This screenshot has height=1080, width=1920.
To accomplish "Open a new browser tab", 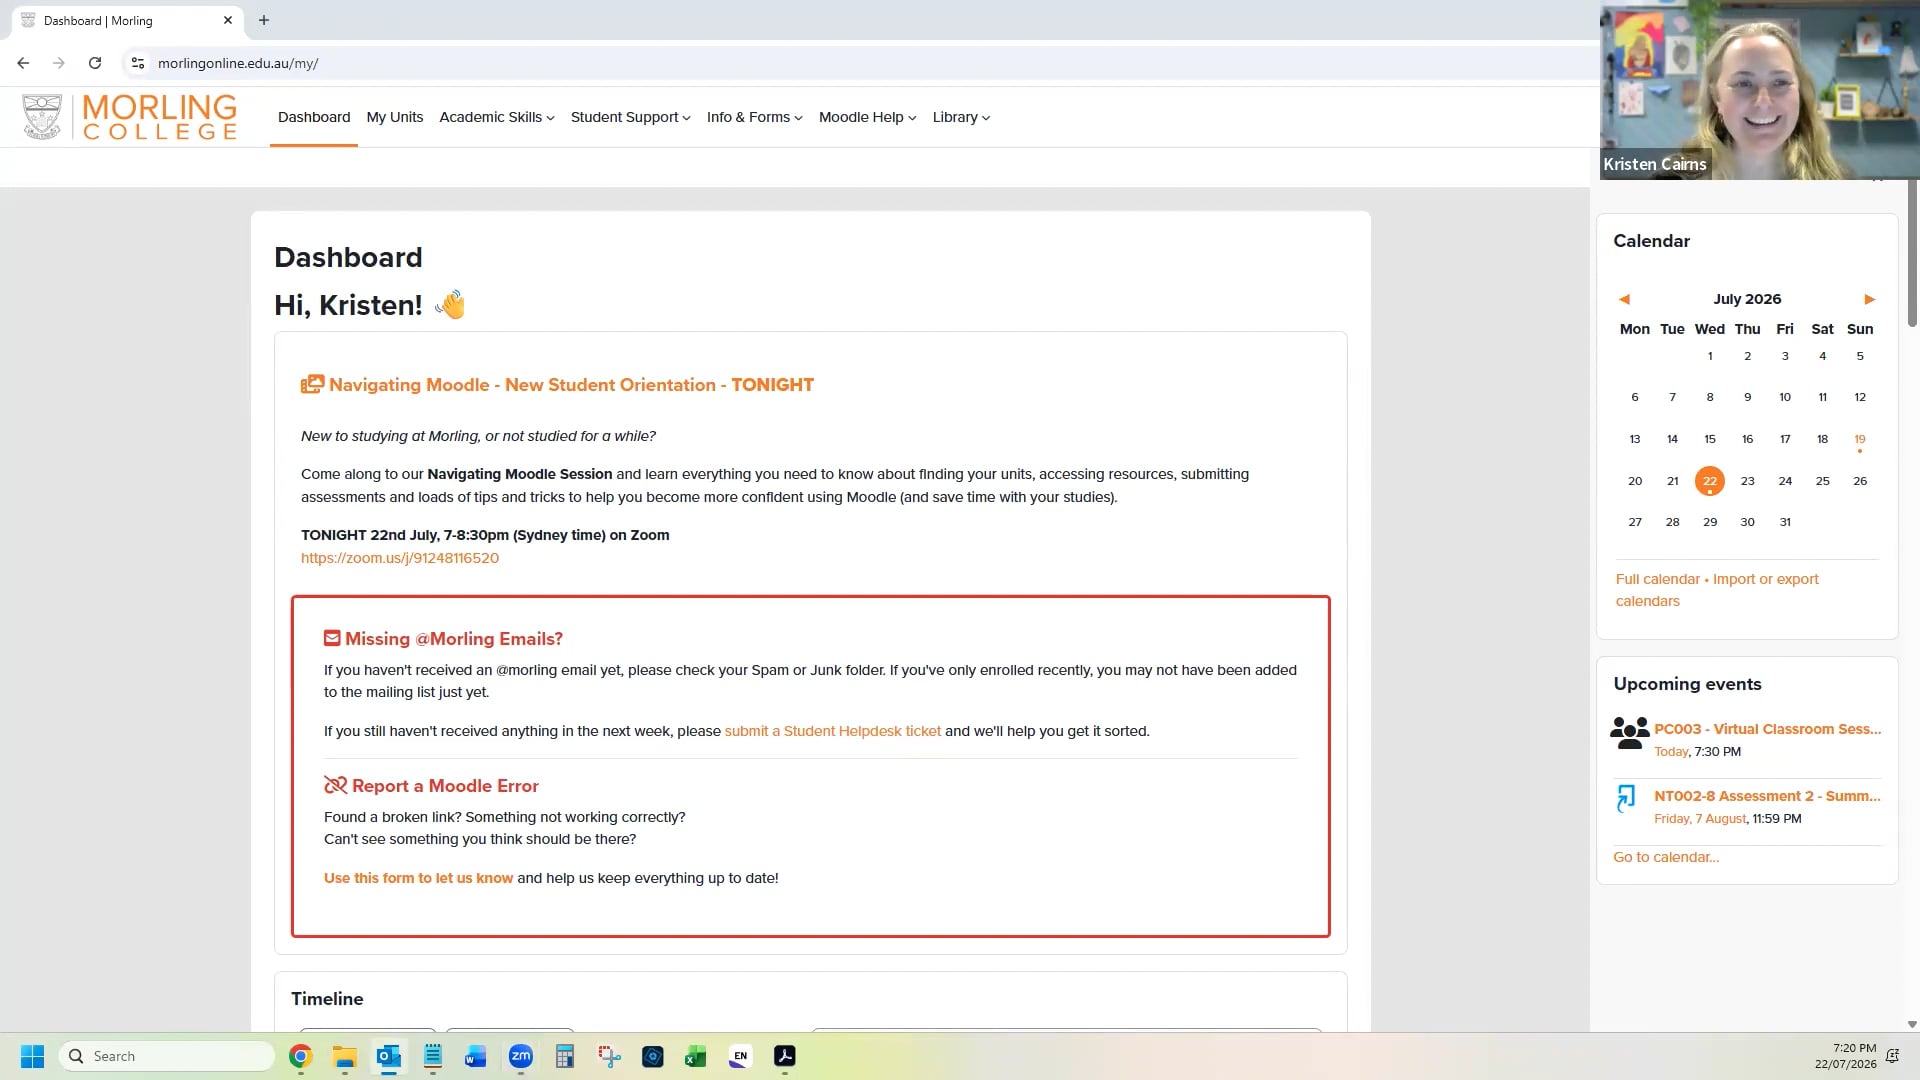I will (x=264, y=20).
